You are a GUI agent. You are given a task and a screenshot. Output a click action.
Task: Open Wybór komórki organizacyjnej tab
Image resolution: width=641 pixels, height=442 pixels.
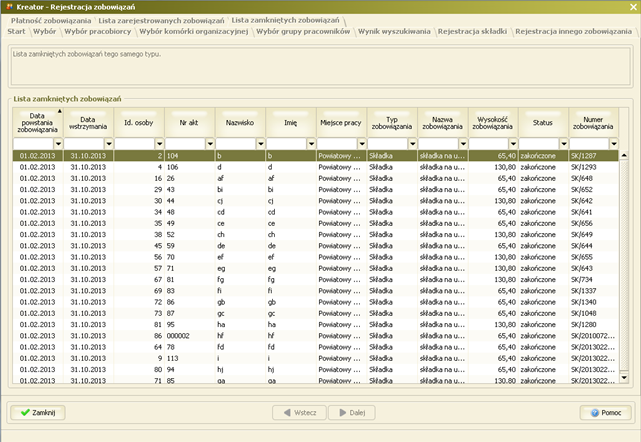[194, 31]
